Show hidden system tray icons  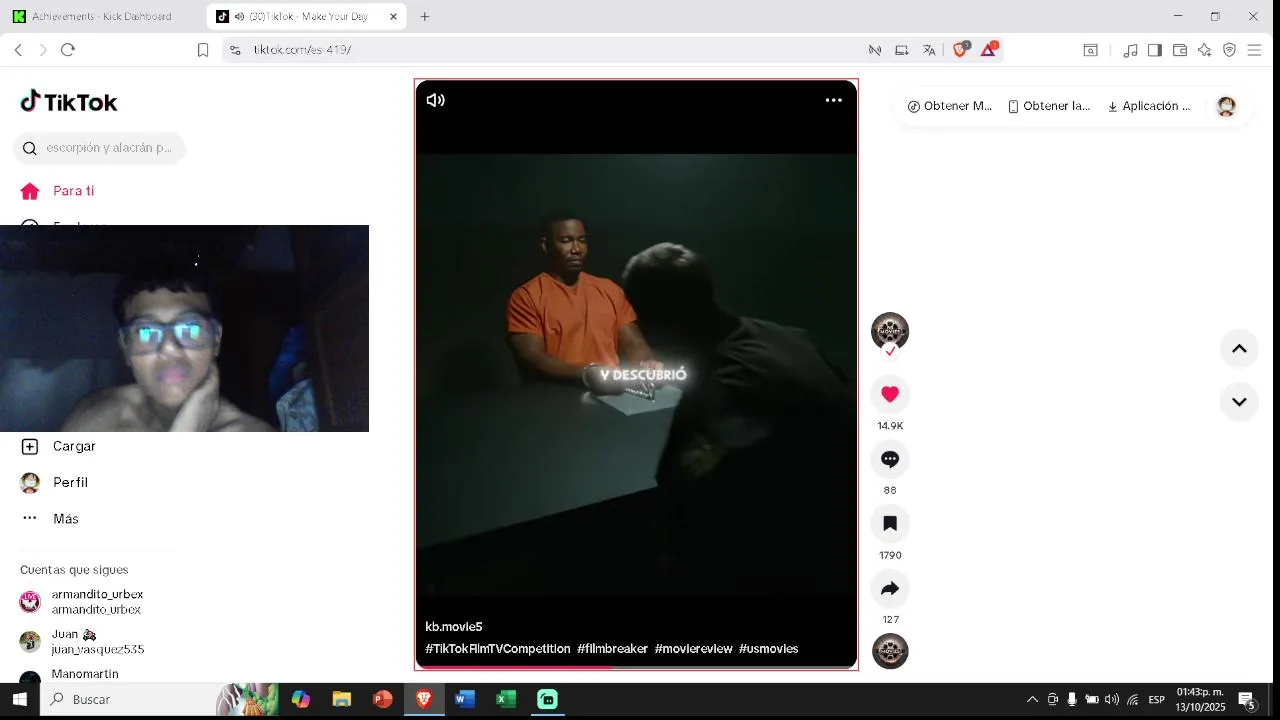1032,699
